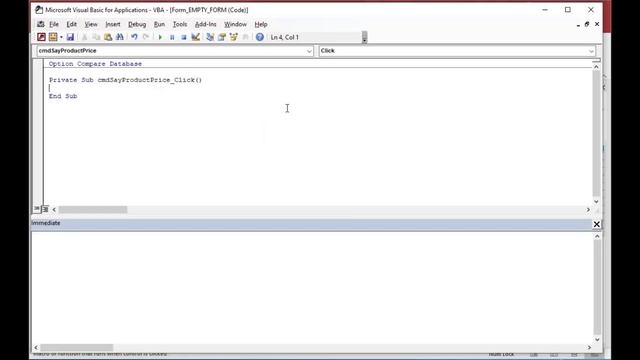Open the Insert Module dropdown arrow
This screenshot has height=360, width=640.
[61, 37]
